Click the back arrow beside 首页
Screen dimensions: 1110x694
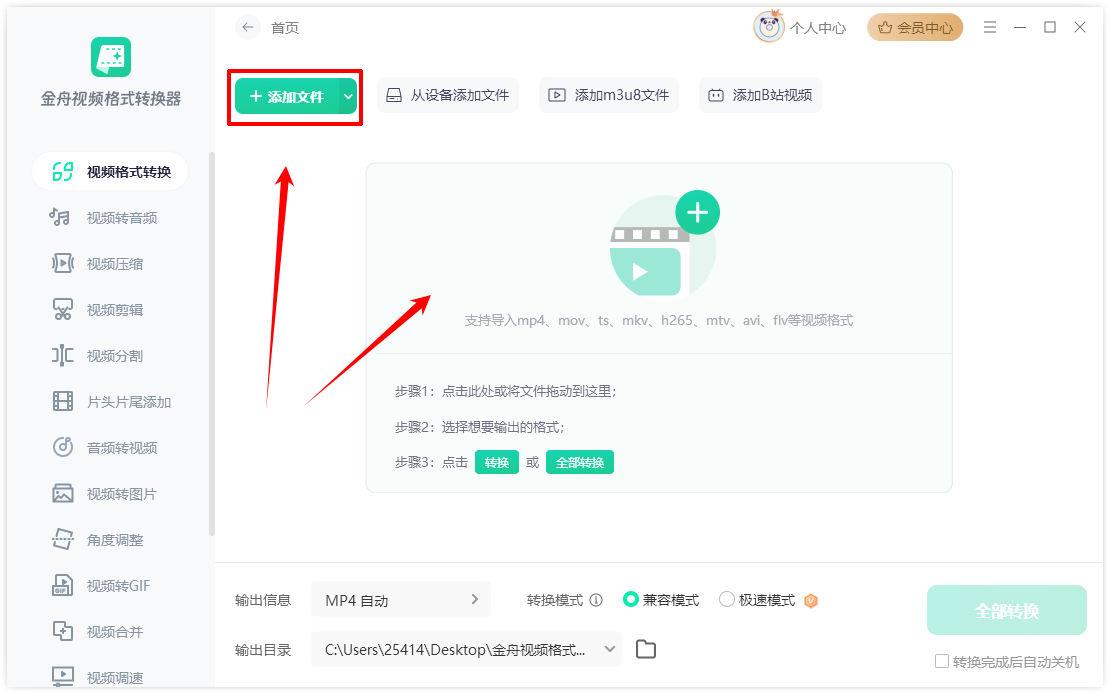pyautogui.click(x=247, y=28)
